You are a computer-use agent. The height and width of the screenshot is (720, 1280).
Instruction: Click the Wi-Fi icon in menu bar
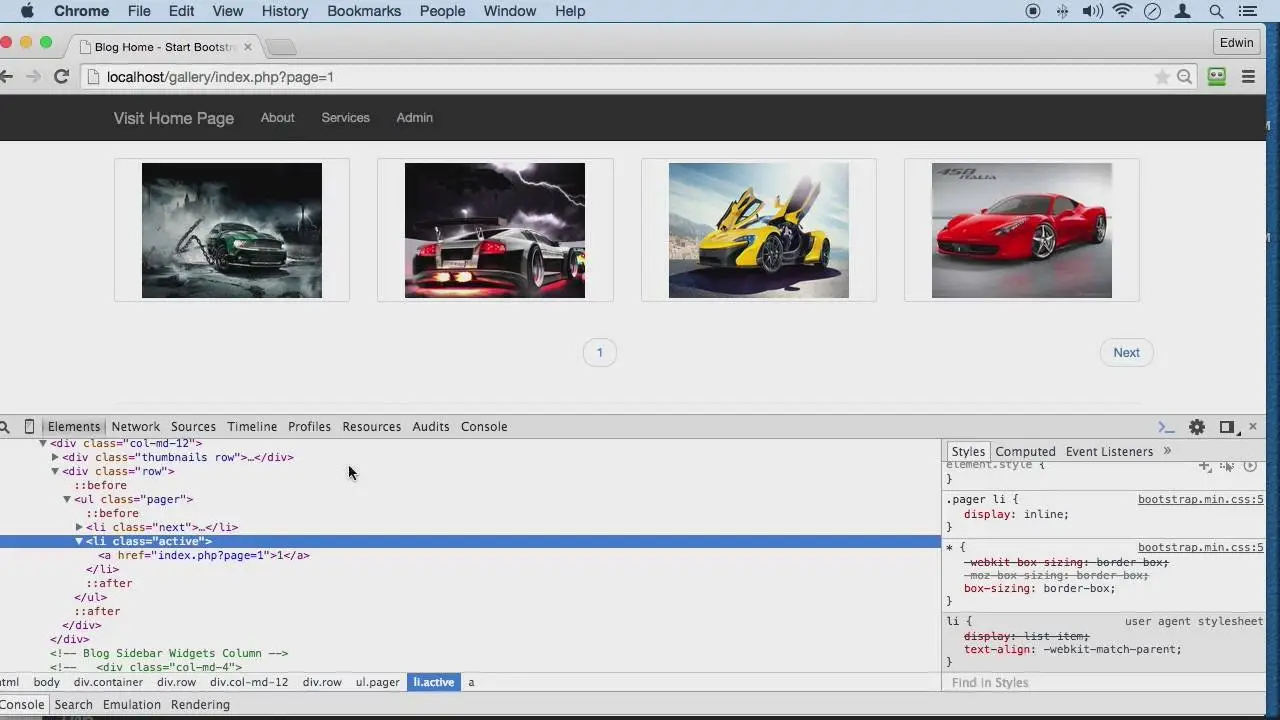tap(1122, 11)
